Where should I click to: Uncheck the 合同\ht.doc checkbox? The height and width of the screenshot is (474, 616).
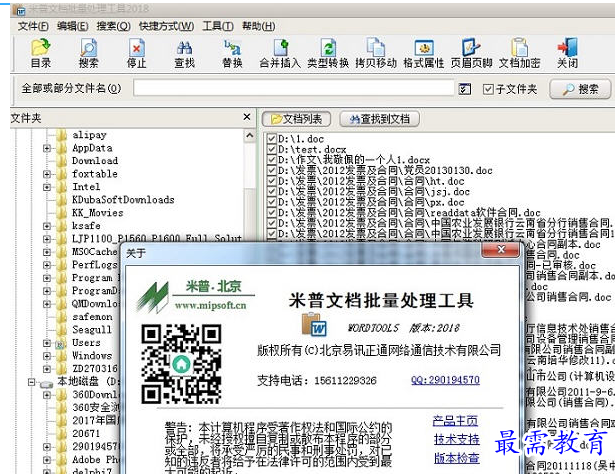click(x=271, y=181)
